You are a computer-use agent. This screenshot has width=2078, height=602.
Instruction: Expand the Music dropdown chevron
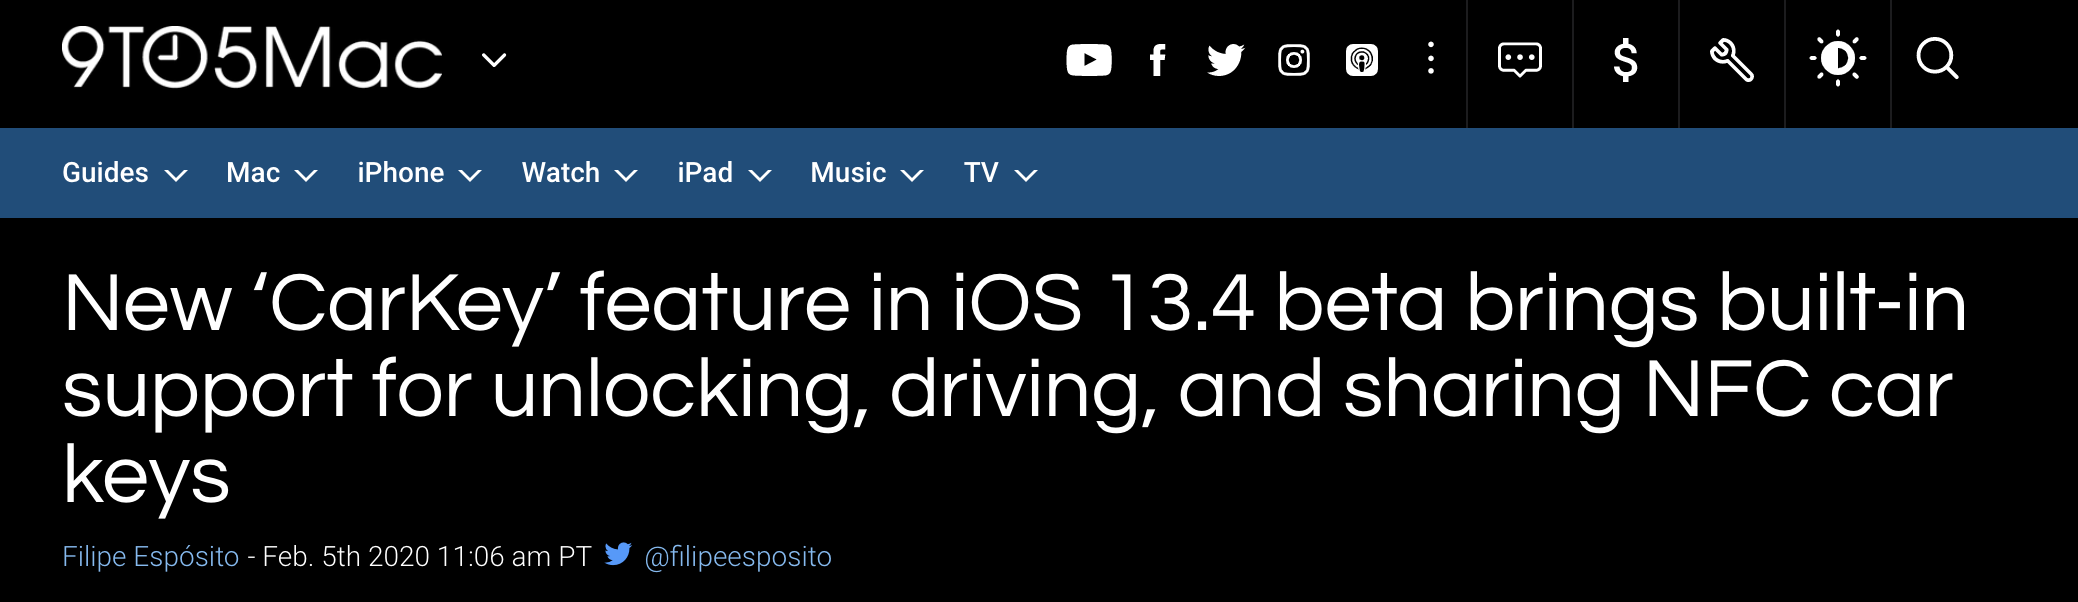click(912, 175)
